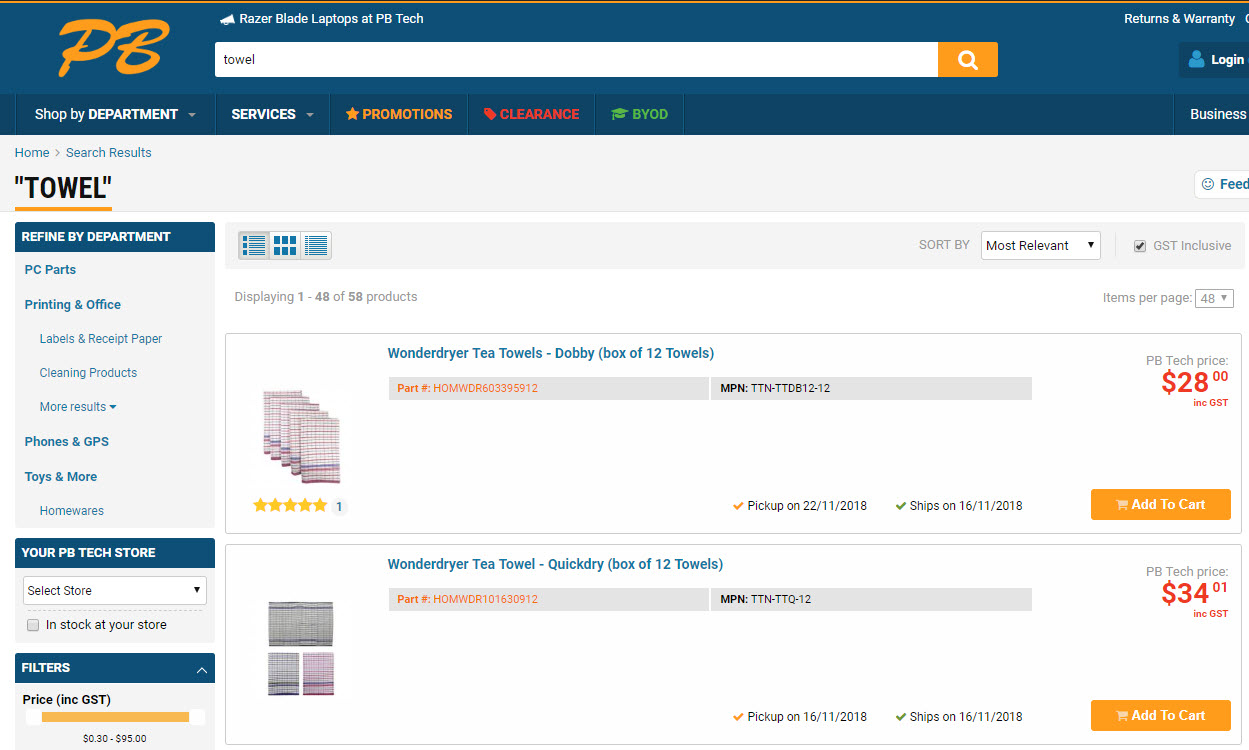Add Dobby tea towels to cart
Screen dimensions: 1249x750
point(1161,505)
